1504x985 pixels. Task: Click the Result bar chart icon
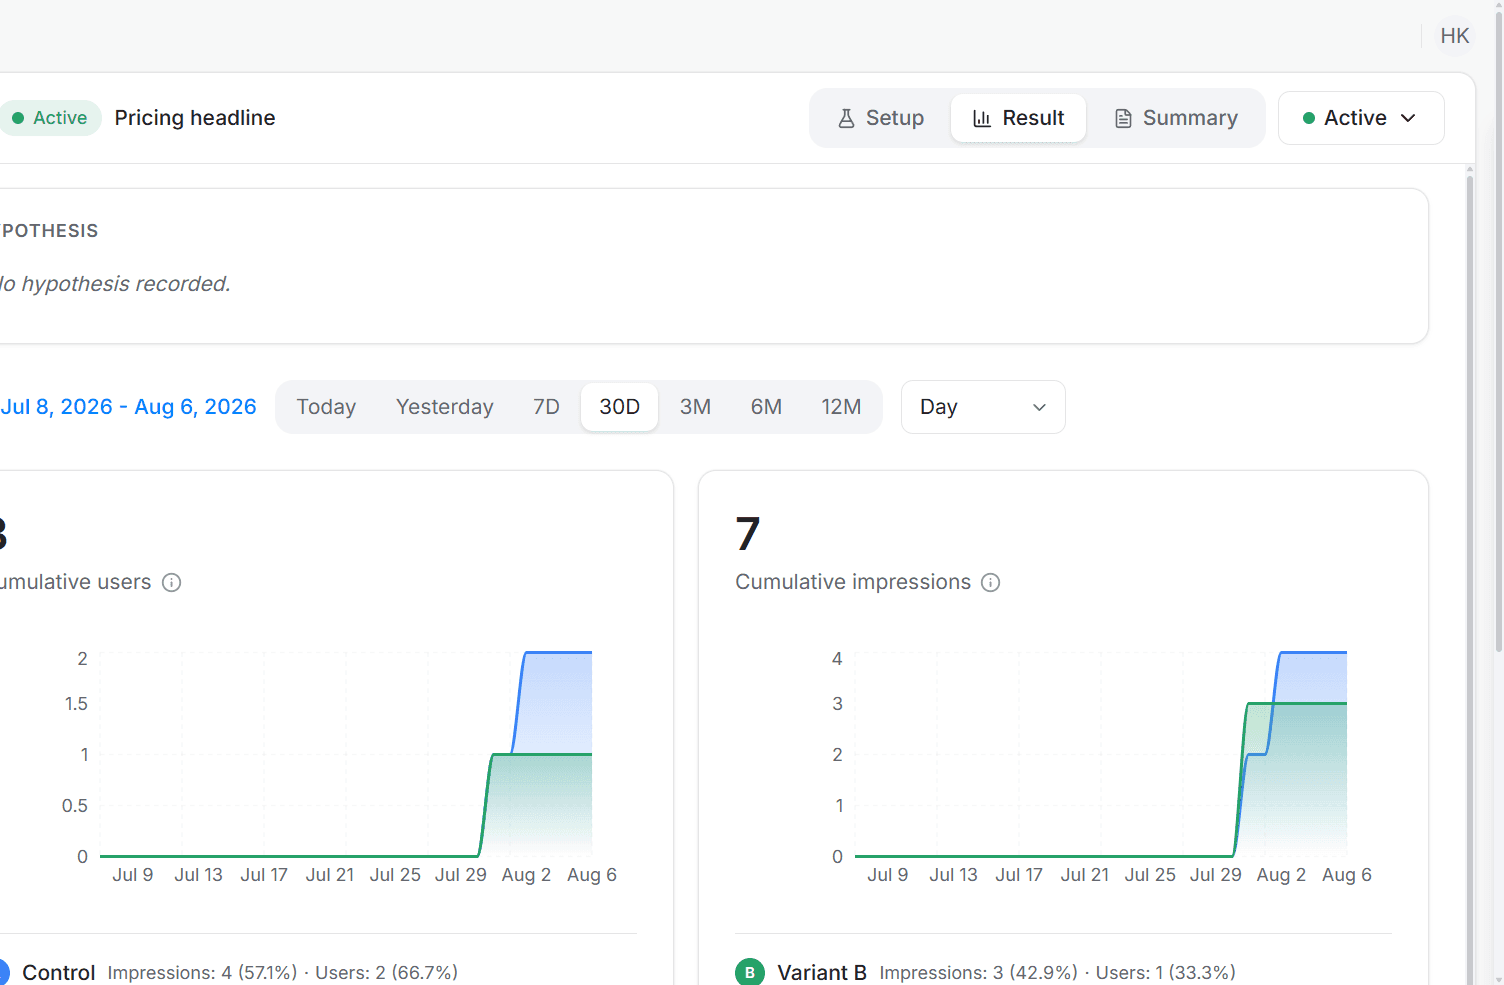tap(982, 118)
